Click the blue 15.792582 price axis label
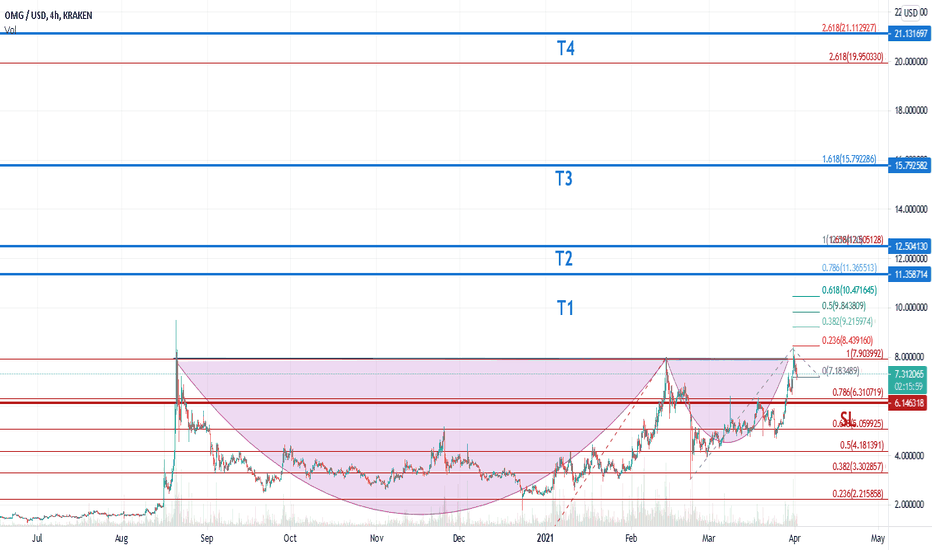 (x=910, y=165)
